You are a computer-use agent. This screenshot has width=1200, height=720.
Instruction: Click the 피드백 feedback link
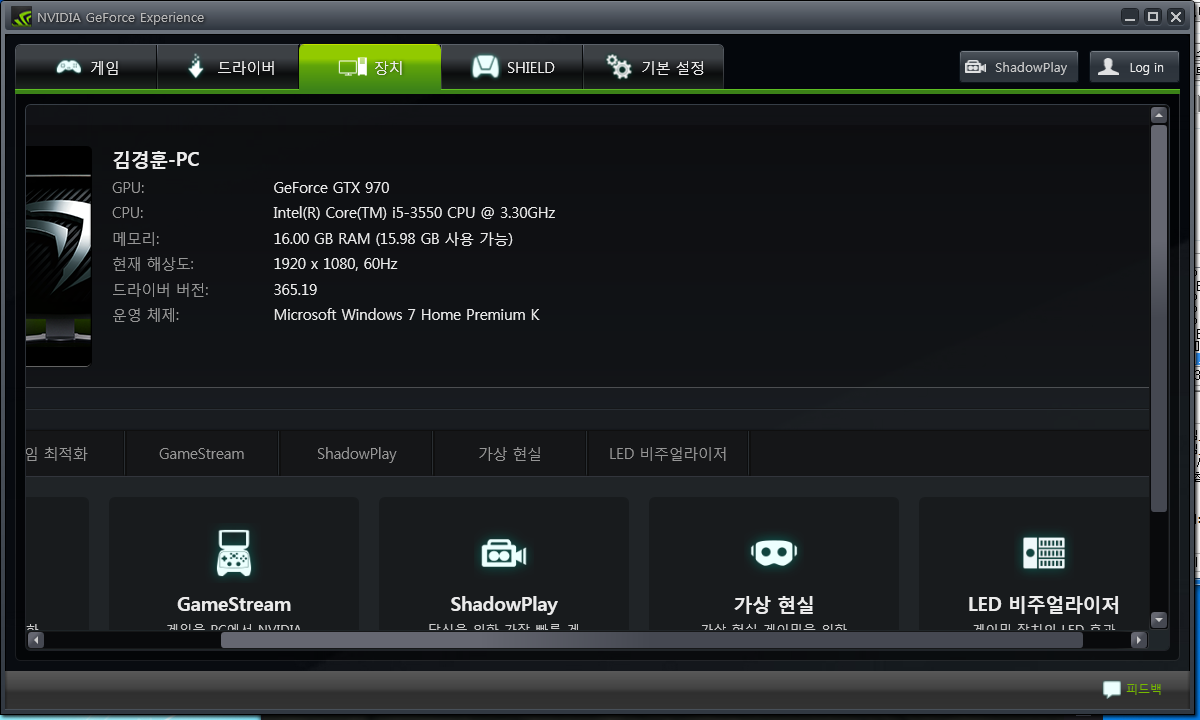1144,689
